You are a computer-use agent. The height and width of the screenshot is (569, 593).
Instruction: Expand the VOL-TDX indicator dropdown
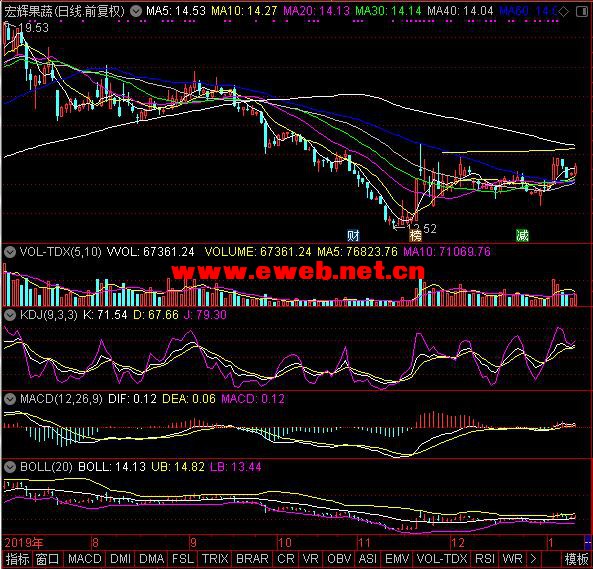(x=10, y=252)
